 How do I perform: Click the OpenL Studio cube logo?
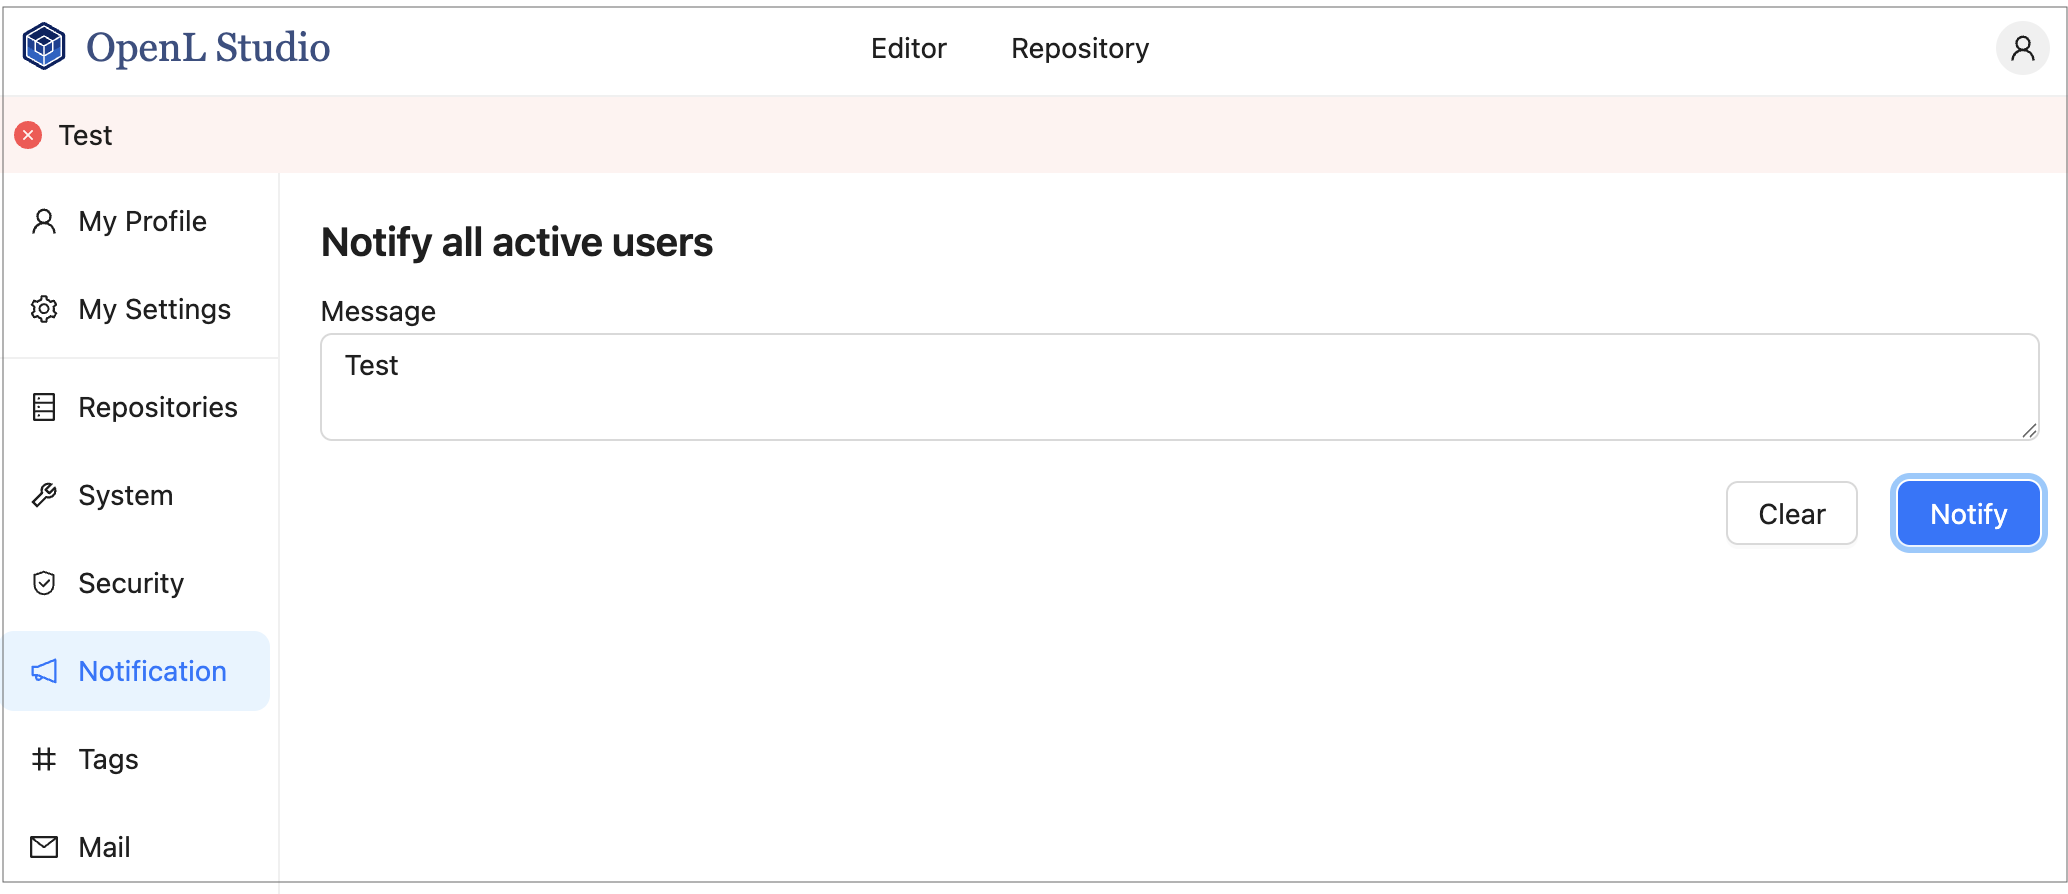44,47
